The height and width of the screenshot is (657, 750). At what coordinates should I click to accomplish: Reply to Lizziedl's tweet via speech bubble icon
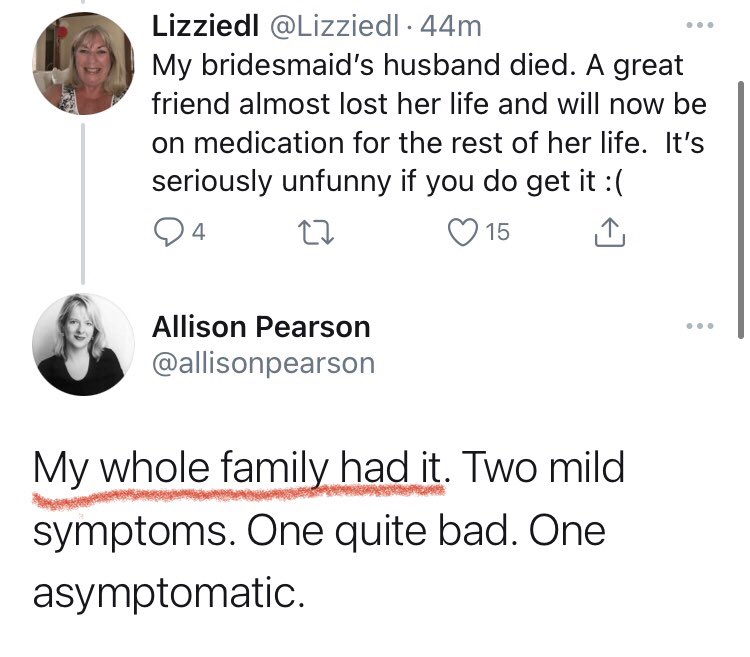click(166, 233)
